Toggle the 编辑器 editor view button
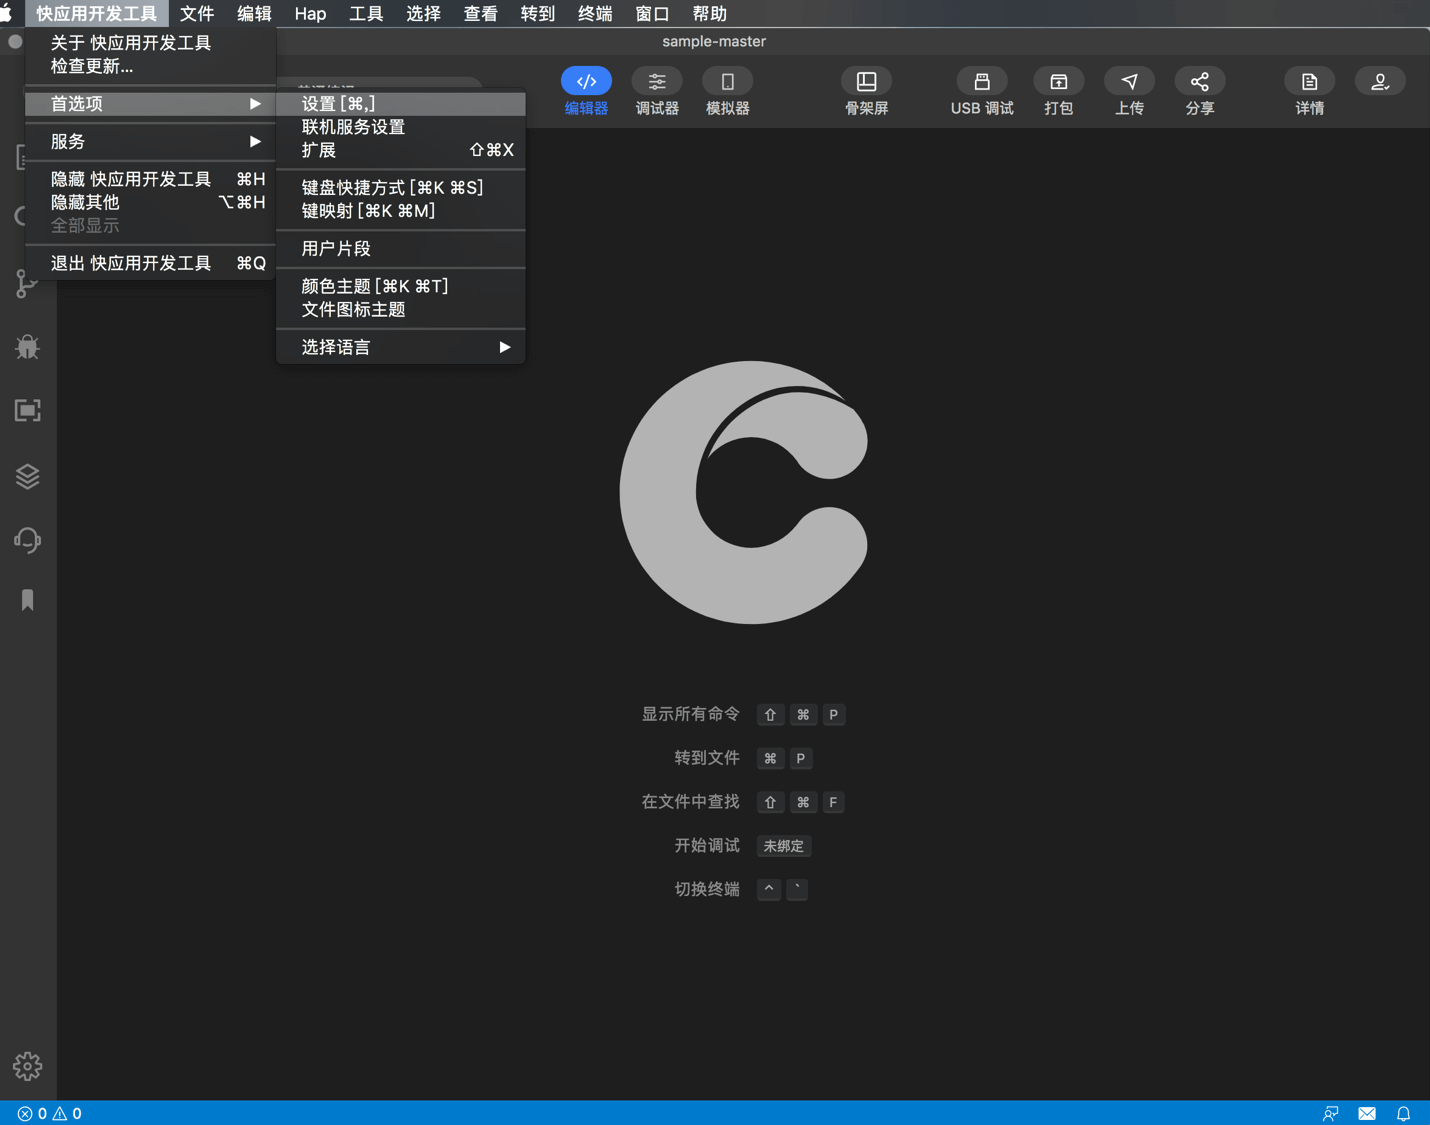The height and width of the screenshot is (1125, 1430). click(x=586, y=82)
